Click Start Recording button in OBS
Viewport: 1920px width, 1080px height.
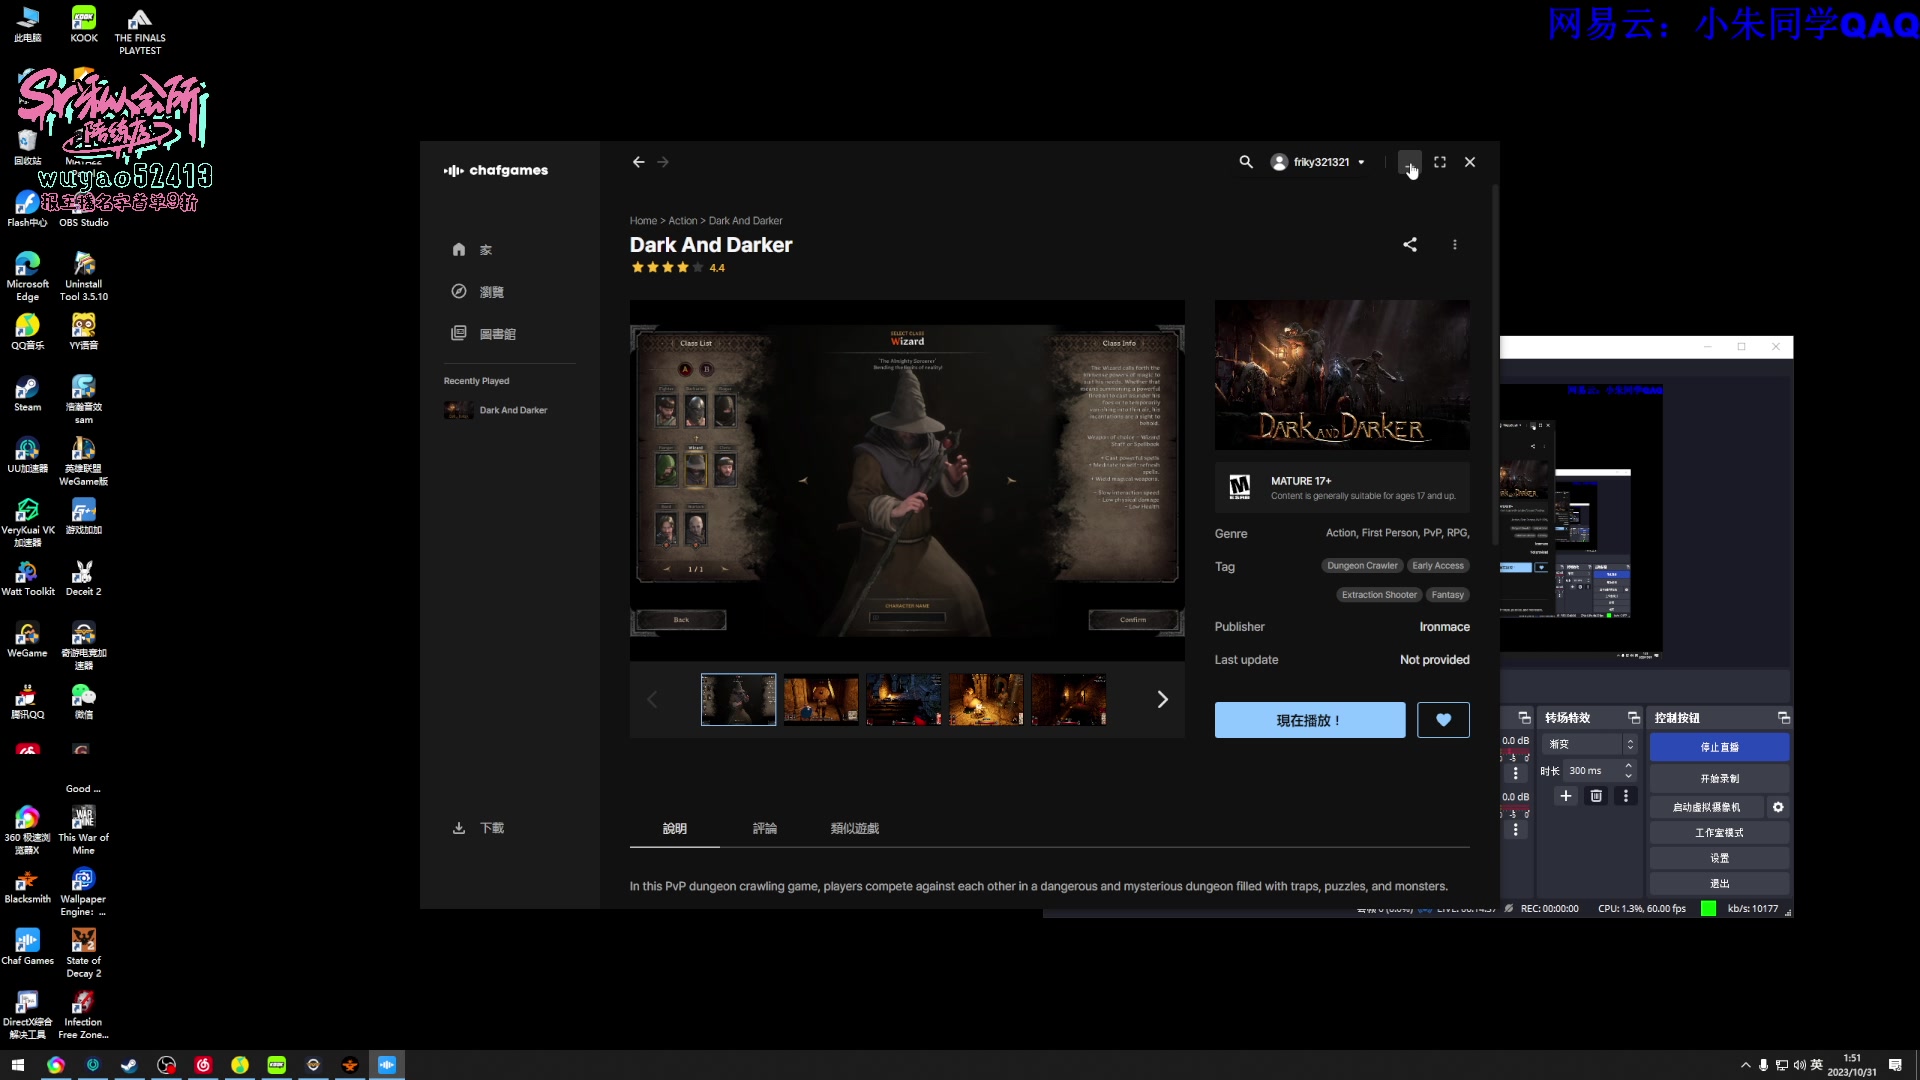[1719, 779]
